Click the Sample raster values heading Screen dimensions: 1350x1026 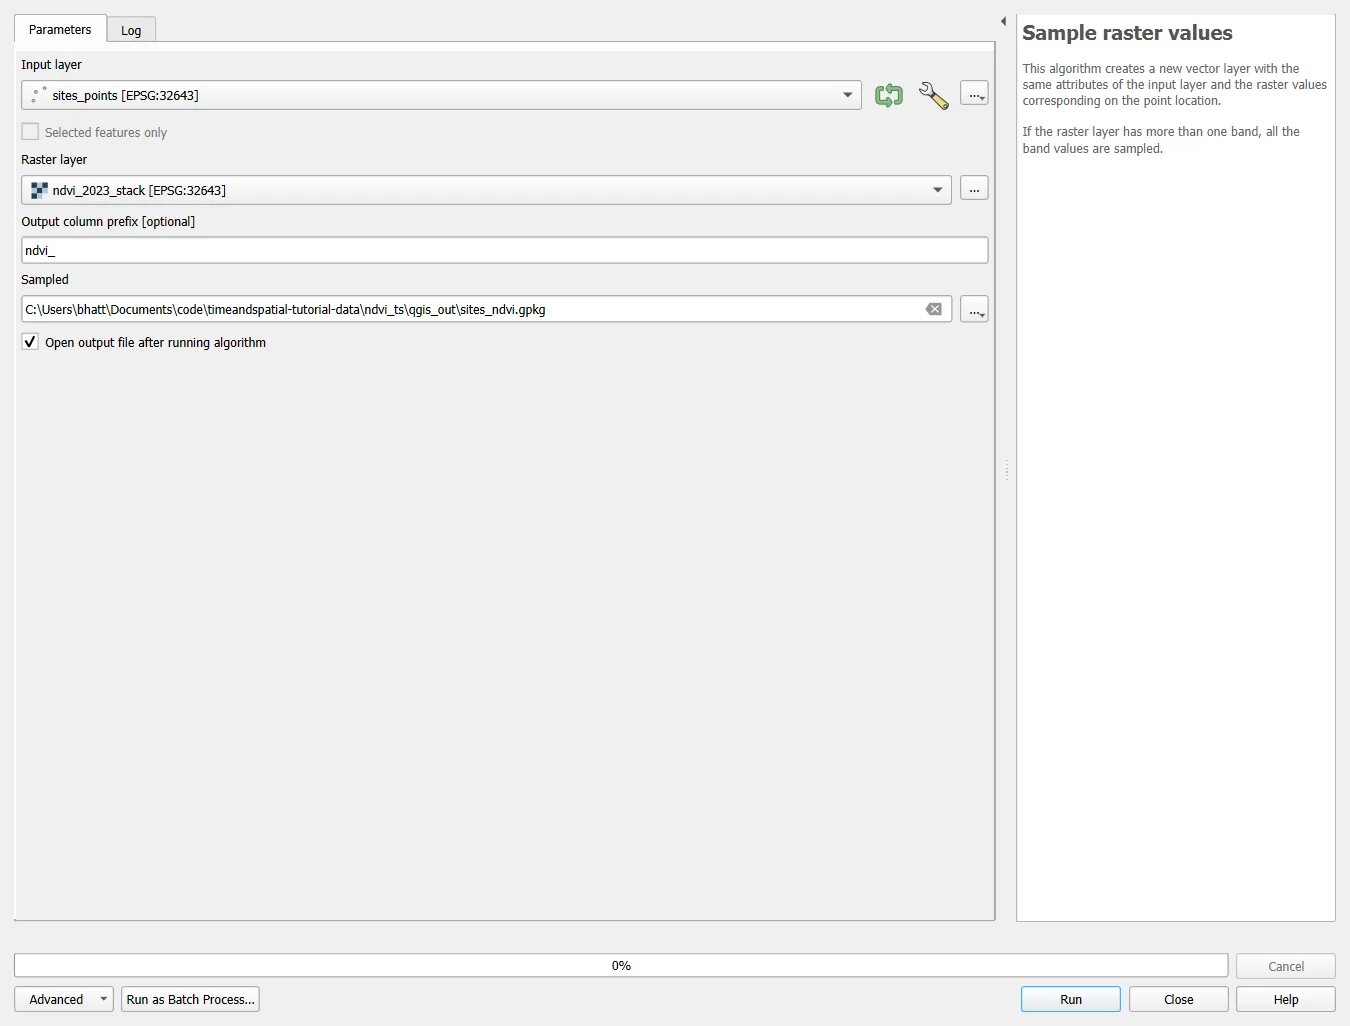coord(1127,33)
